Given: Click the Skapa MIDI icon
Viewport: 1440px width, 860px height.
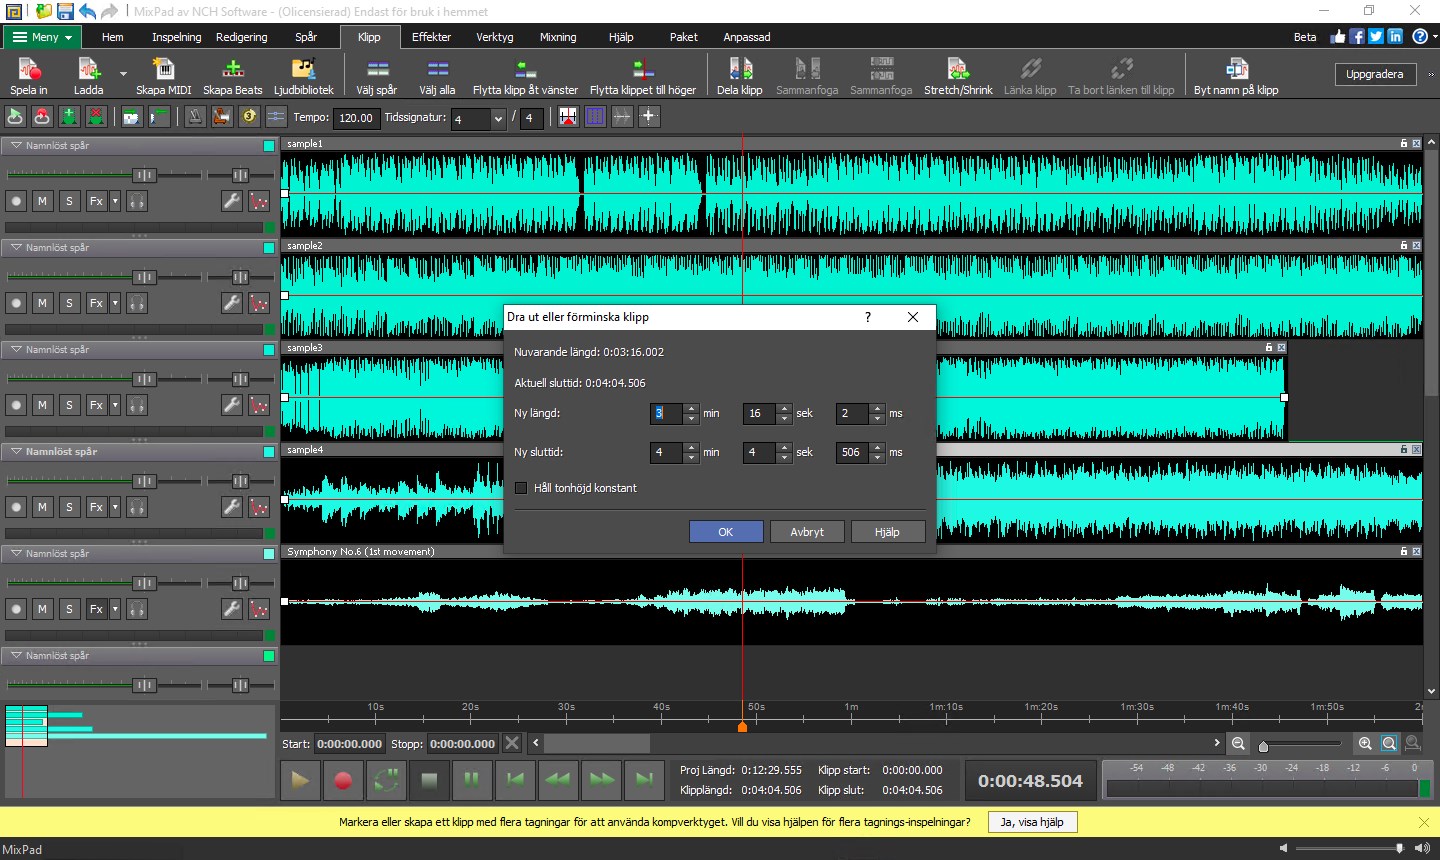Looking at the screenshot, I should (163, 75).
